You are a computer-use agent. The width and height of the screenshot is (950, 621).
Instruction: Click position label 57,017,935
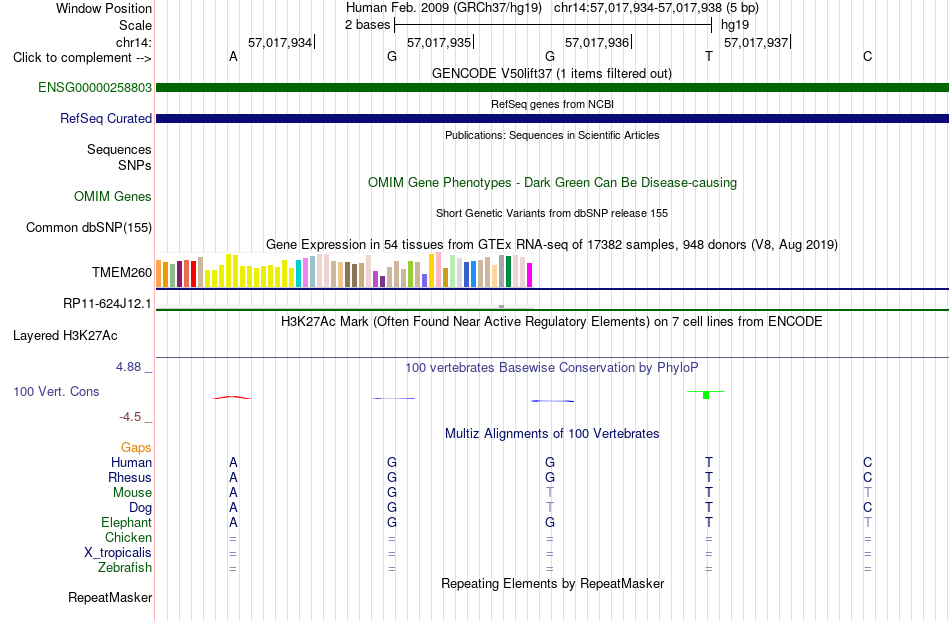pyautogui.click(x=439, y=42)
